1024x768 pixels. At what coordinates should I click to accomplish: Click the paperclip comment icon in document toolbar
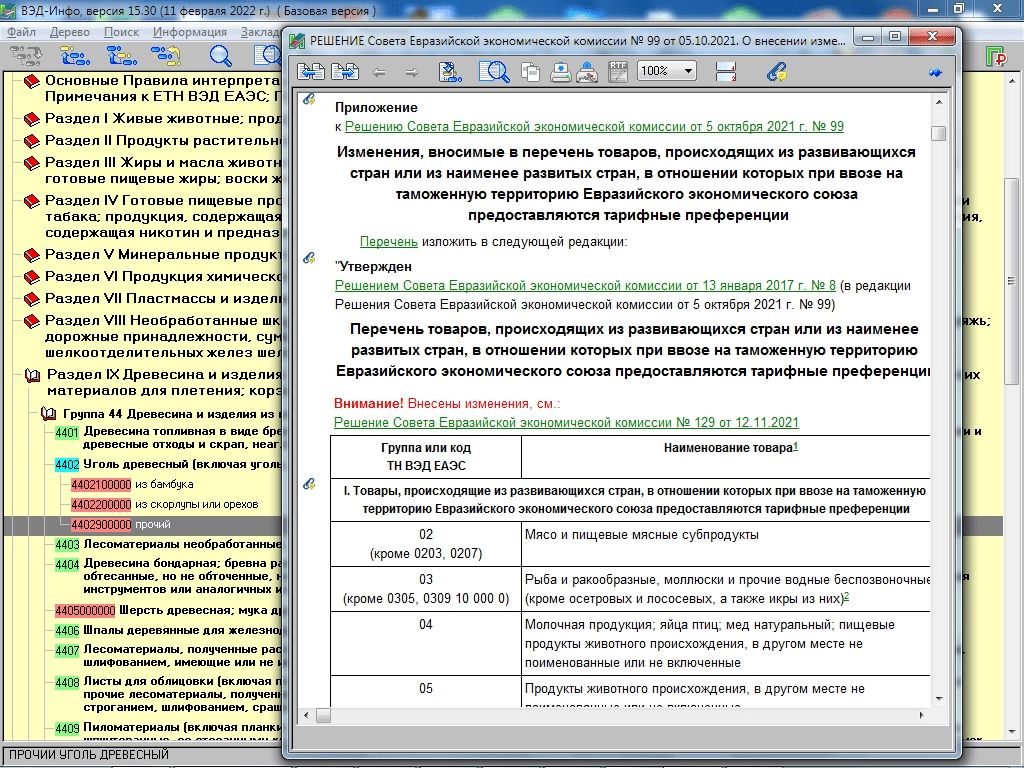click(x=776, y=71)
